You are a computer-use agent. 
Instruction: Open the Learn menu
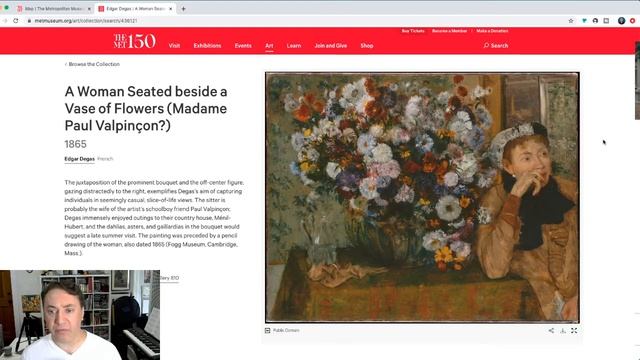(x=294, y=46)
